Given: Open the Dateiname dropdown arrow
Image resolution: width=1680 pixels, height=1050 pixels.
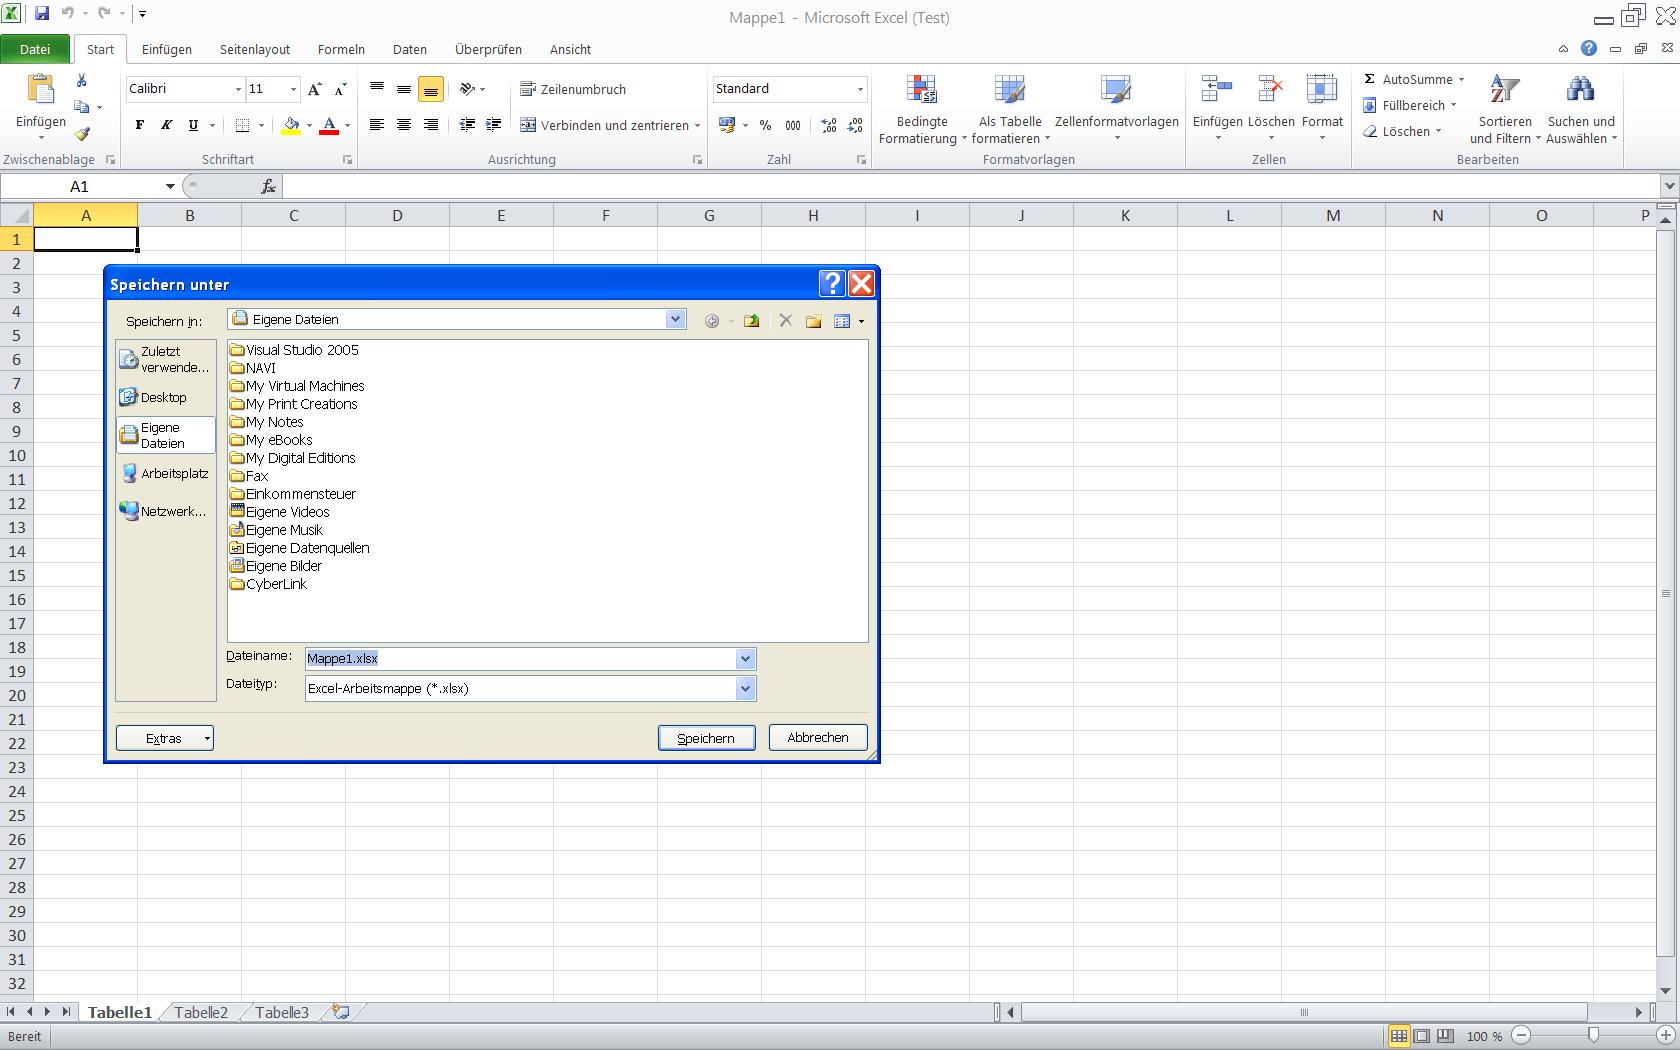Looking at the screenshot, I should pos(745,658).
